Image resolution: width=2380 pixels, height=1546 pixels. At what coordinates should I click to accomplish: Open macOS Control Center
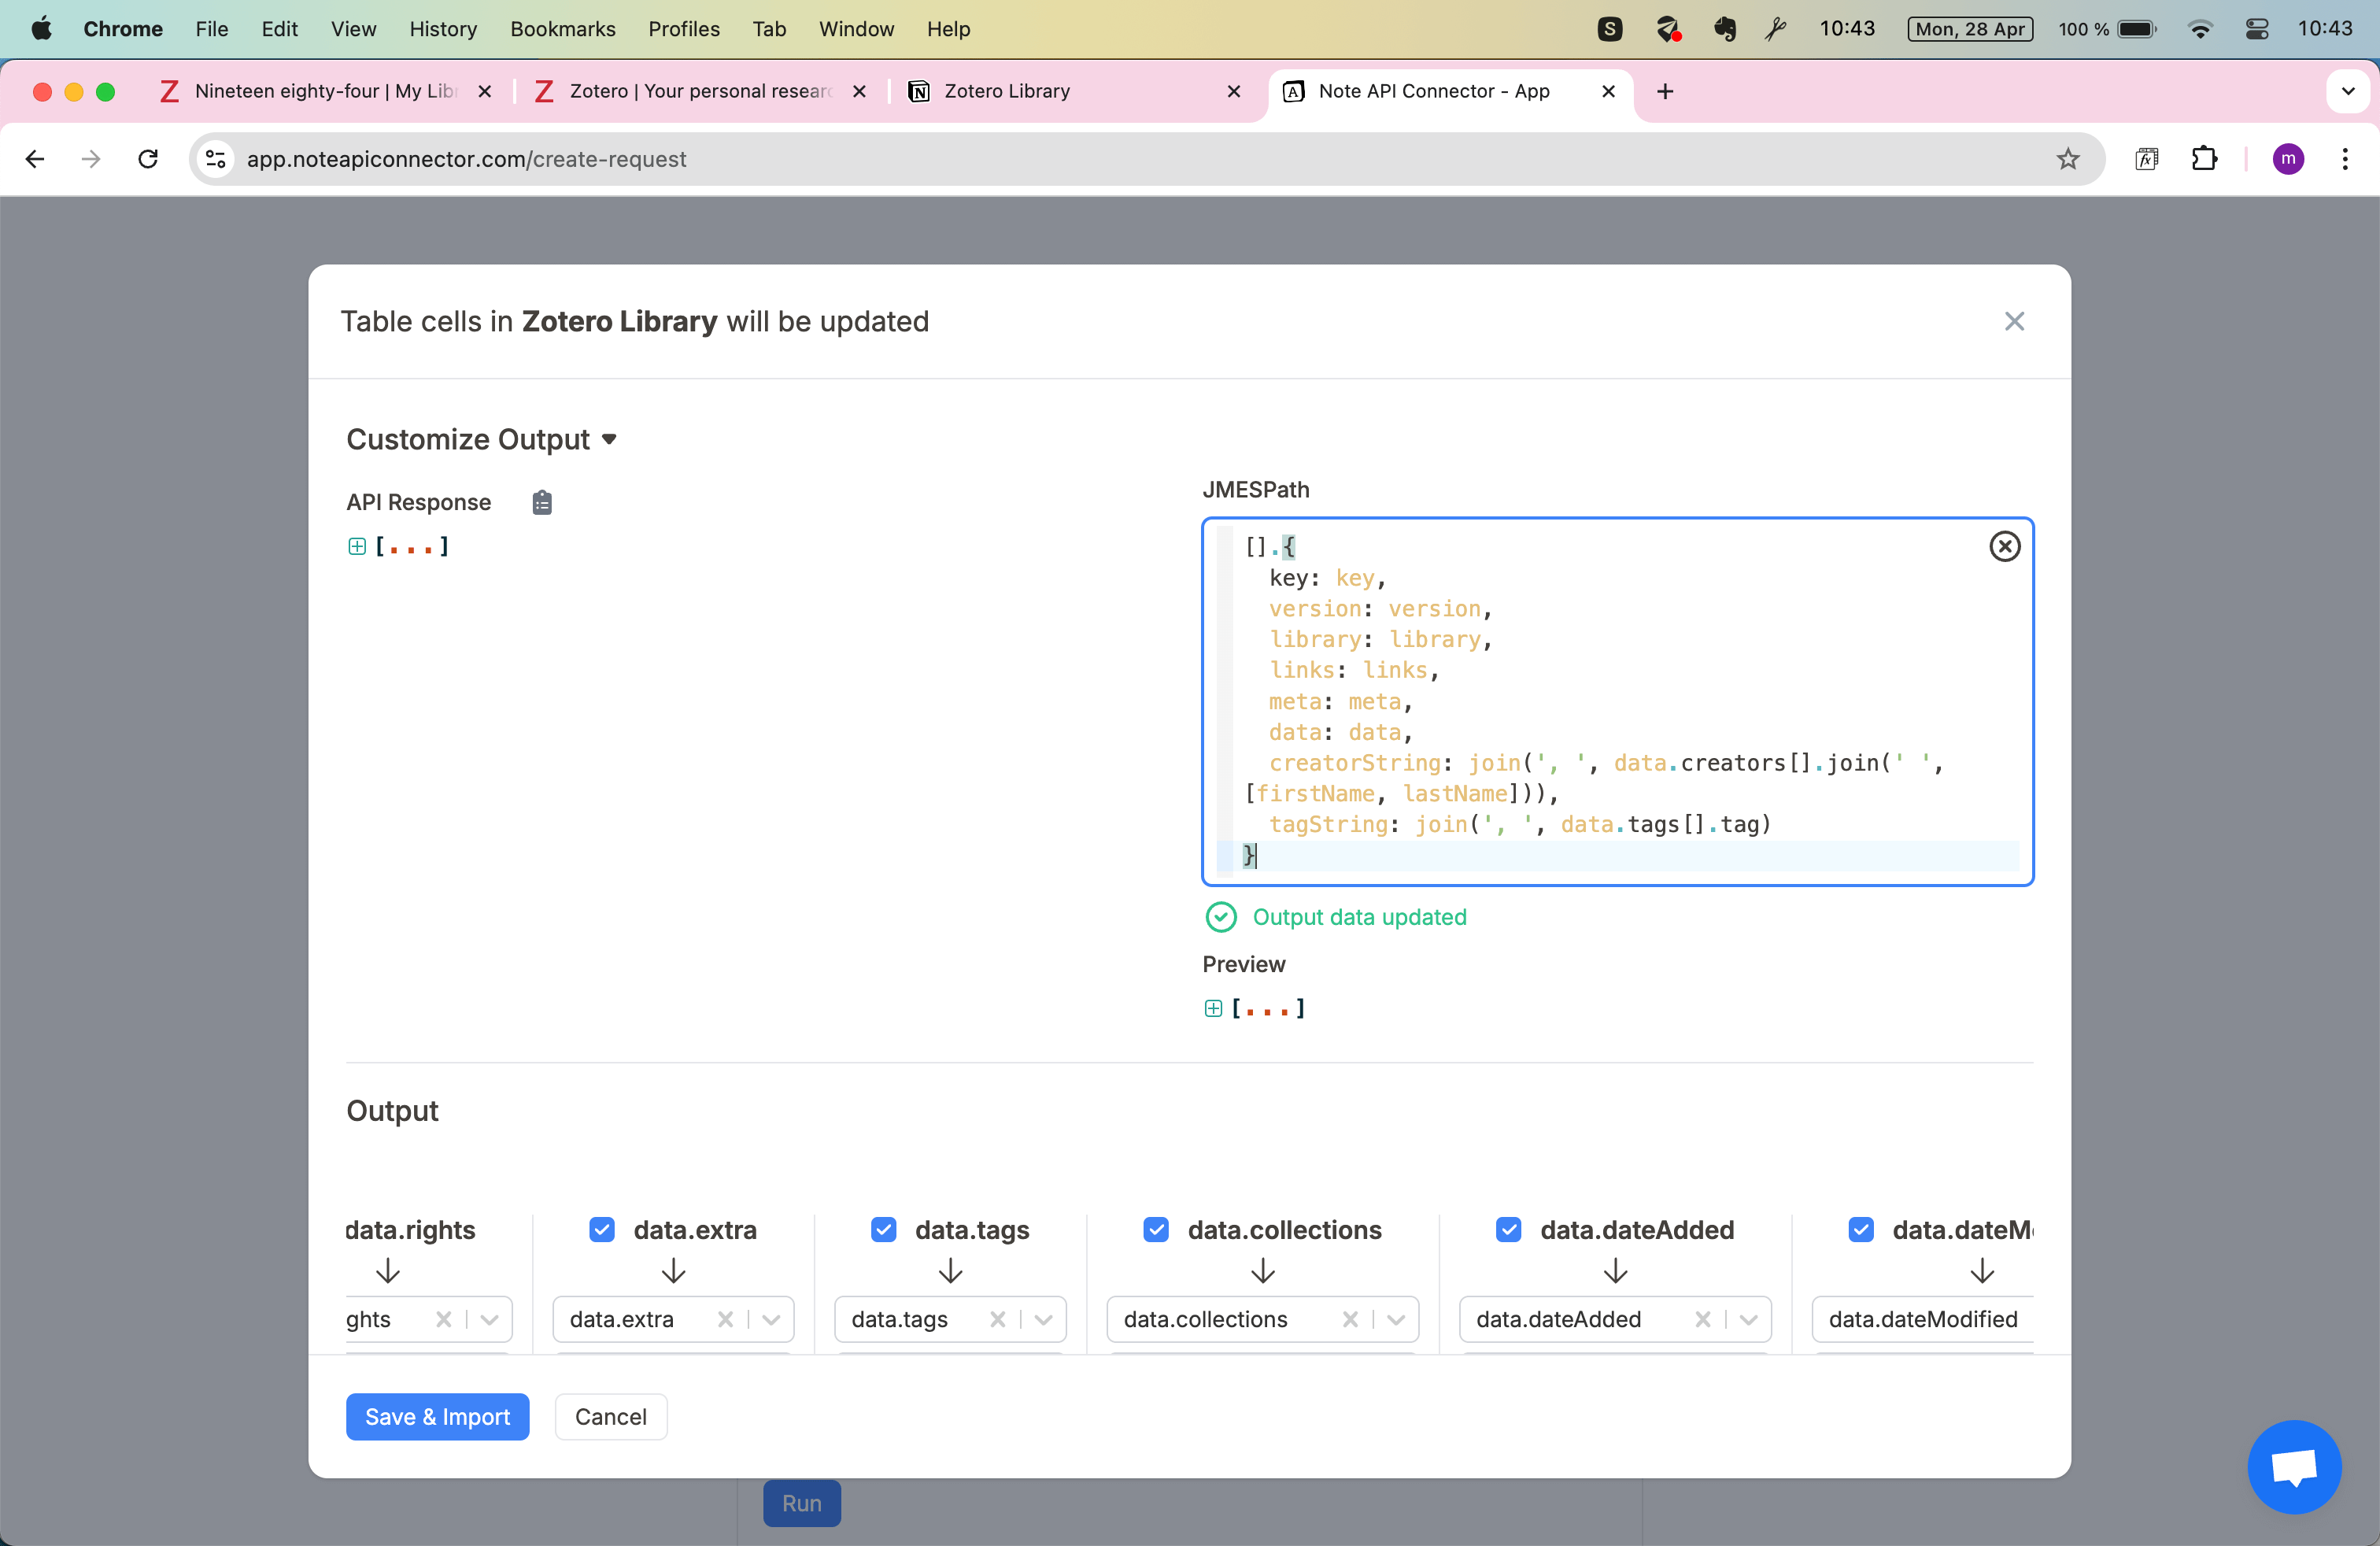[2256, 29]
